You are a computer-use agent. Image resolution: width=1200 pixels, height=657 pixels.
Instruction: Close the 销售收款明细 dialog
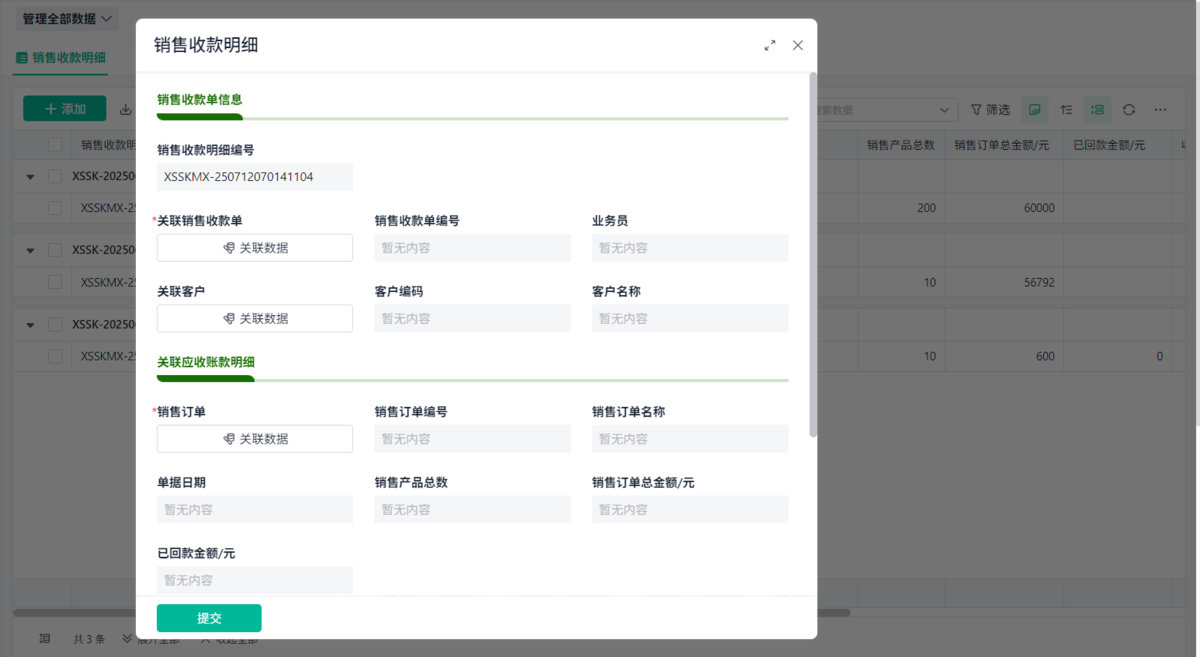[x=798, y=45]
